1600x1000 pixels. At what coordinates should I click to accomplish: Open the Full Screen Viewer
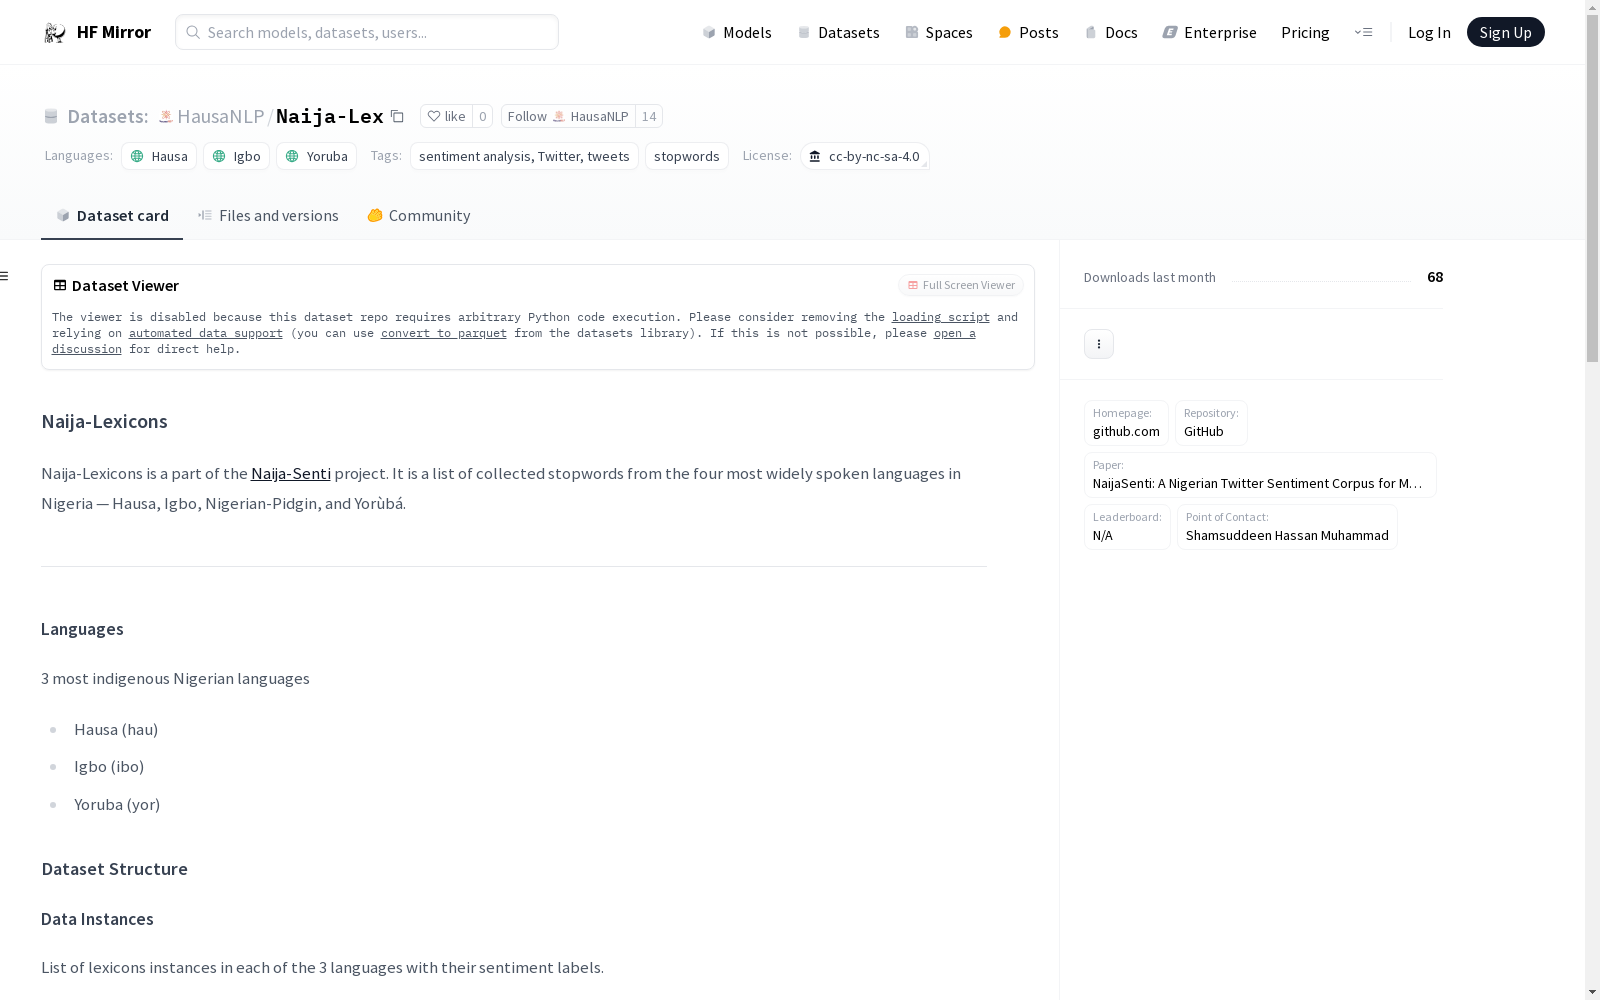961,285
